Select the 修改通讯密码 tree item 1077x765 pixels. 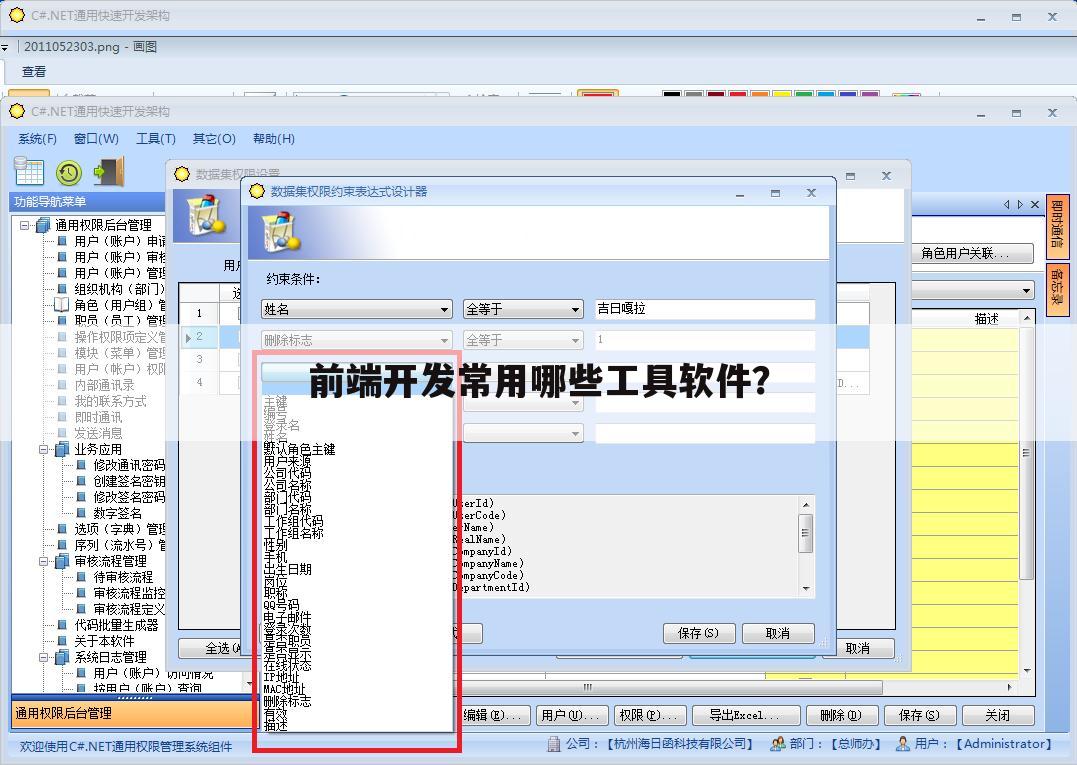129,465
